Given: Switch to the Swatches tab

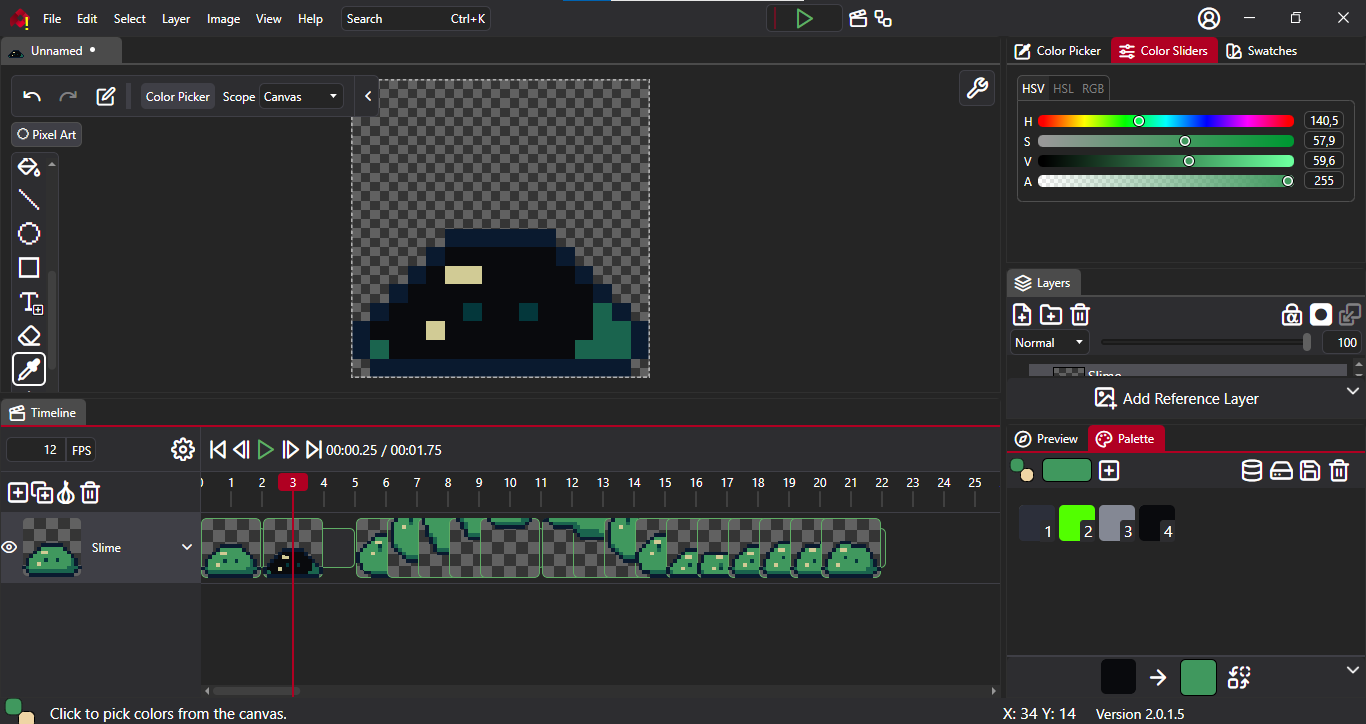Looking at the screenshot, I should coord(1261,51).
